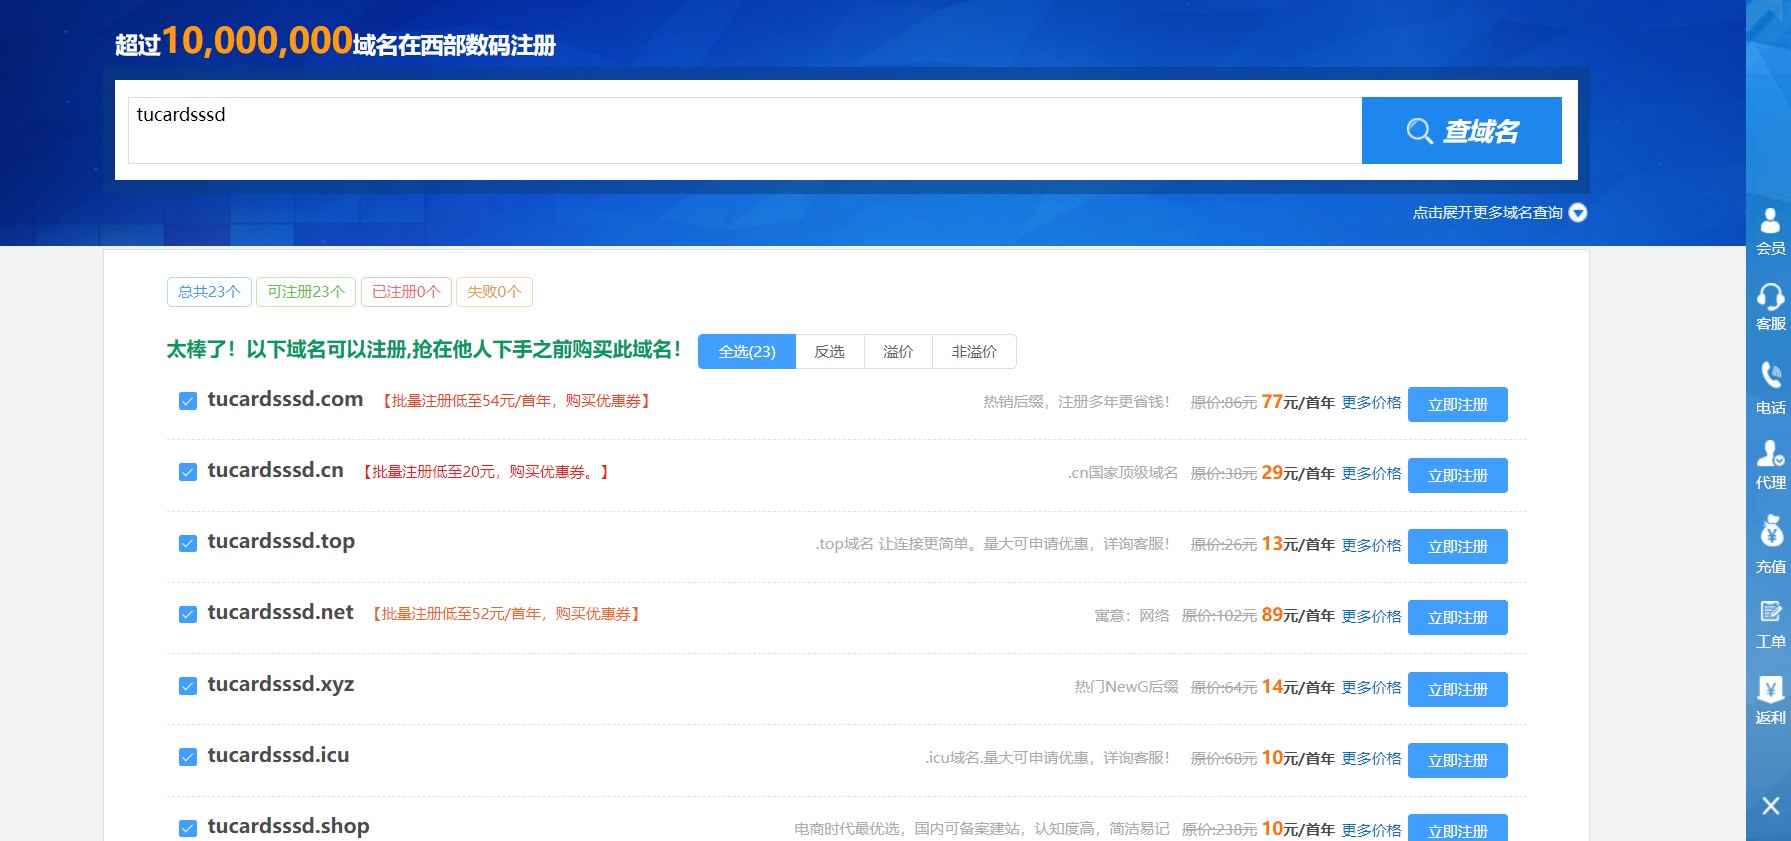Click the 客服 customer service headset icon
Screen dimensions: 1791x841
click(1769, 297)
